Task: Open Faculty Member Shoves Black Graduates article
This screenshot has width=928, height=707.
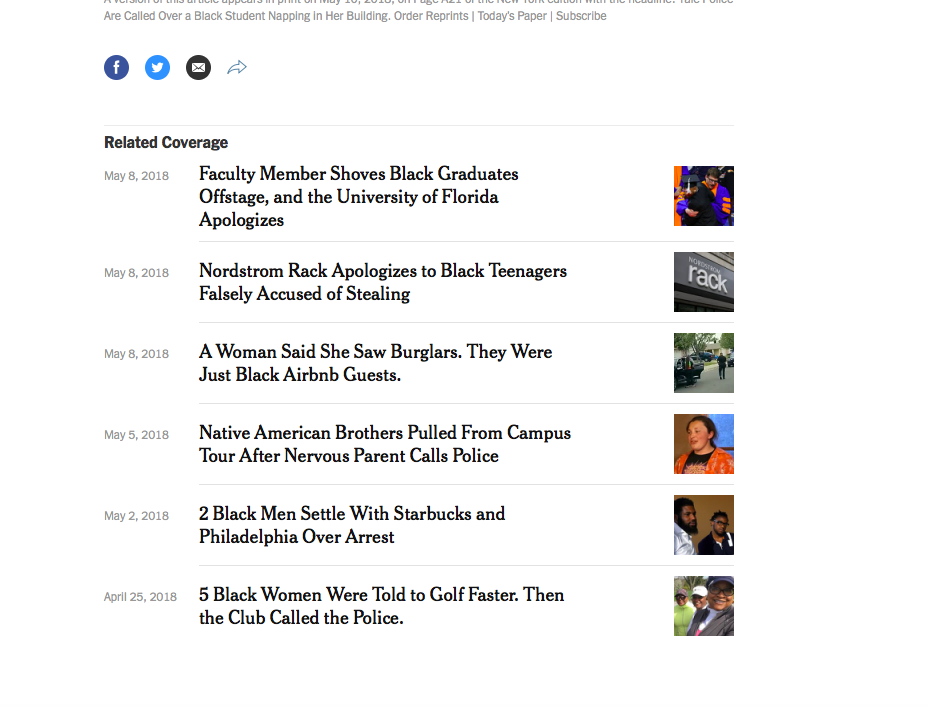Action: coord(359,197)
